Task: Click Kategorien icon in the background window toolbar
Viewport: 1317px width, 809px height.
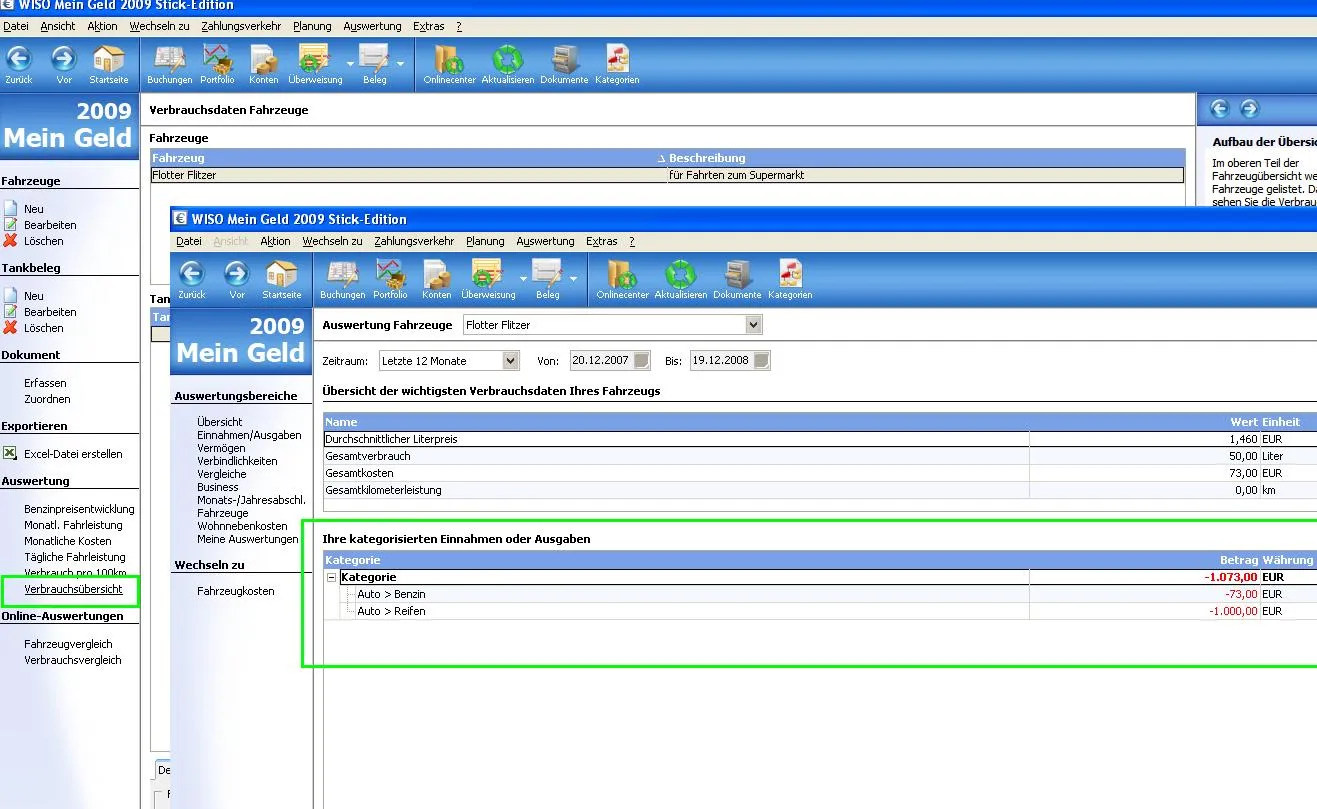Action: 617,60
